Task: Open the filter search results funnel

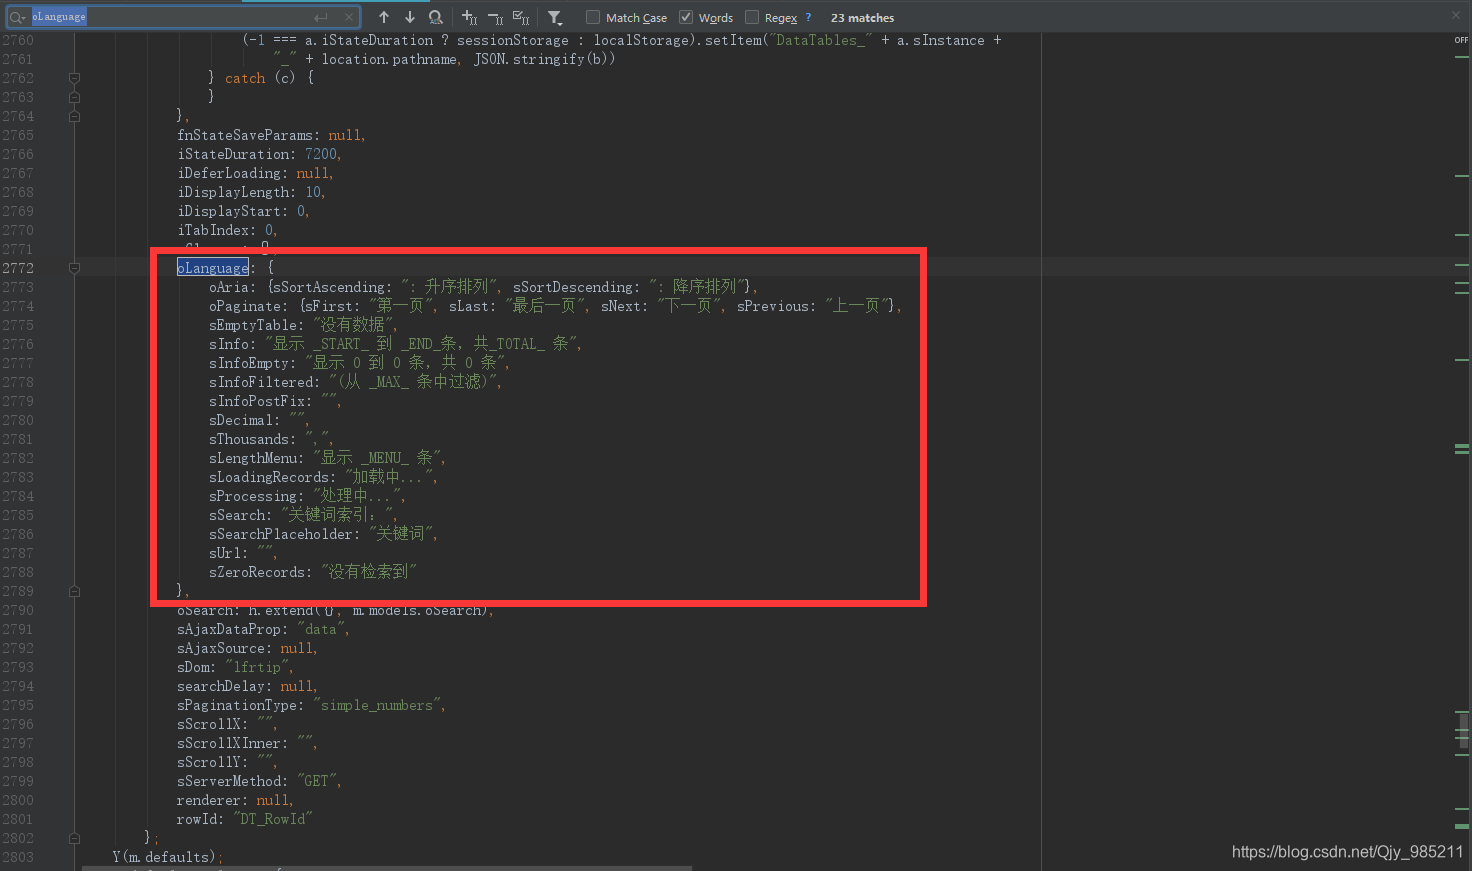Action: [555, 17]
